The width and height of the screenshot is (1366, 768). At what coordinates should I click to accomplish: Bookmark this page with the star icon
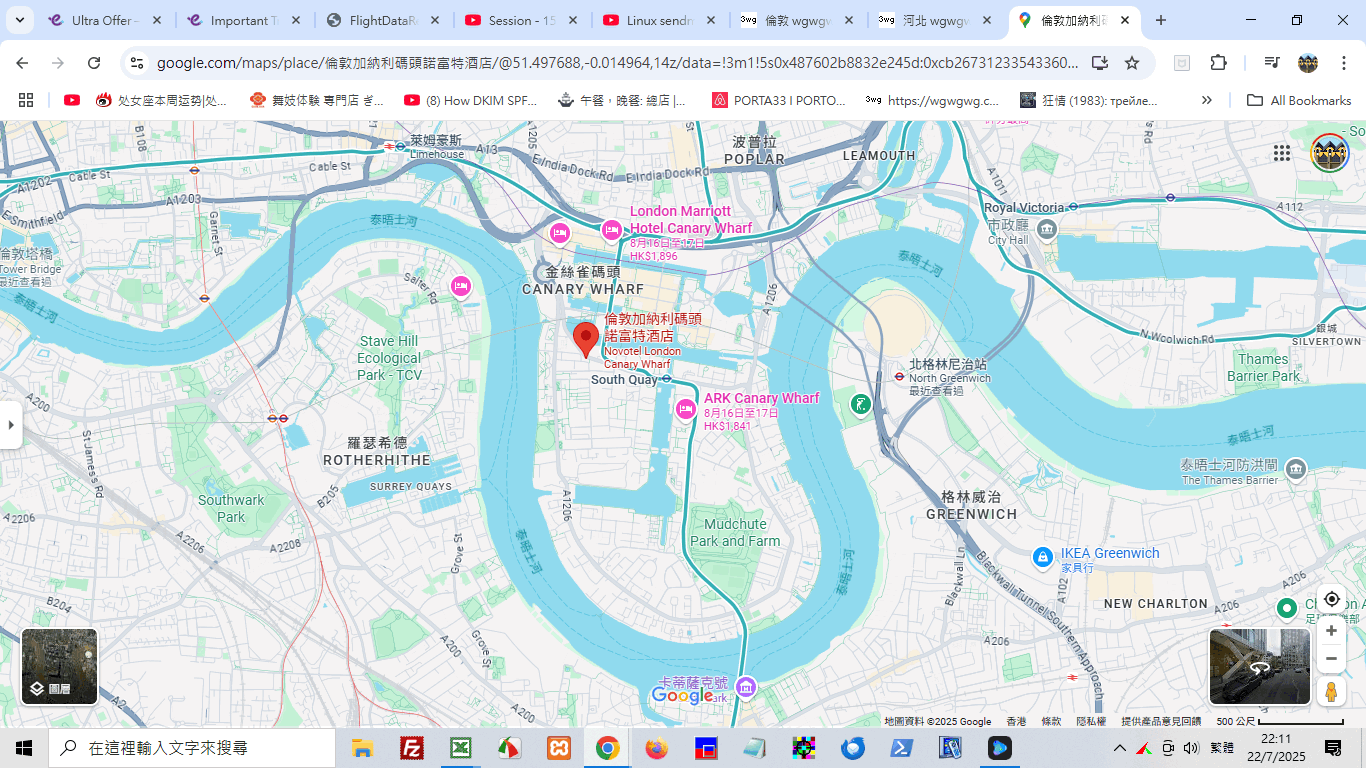click(x=1132, y=63)
